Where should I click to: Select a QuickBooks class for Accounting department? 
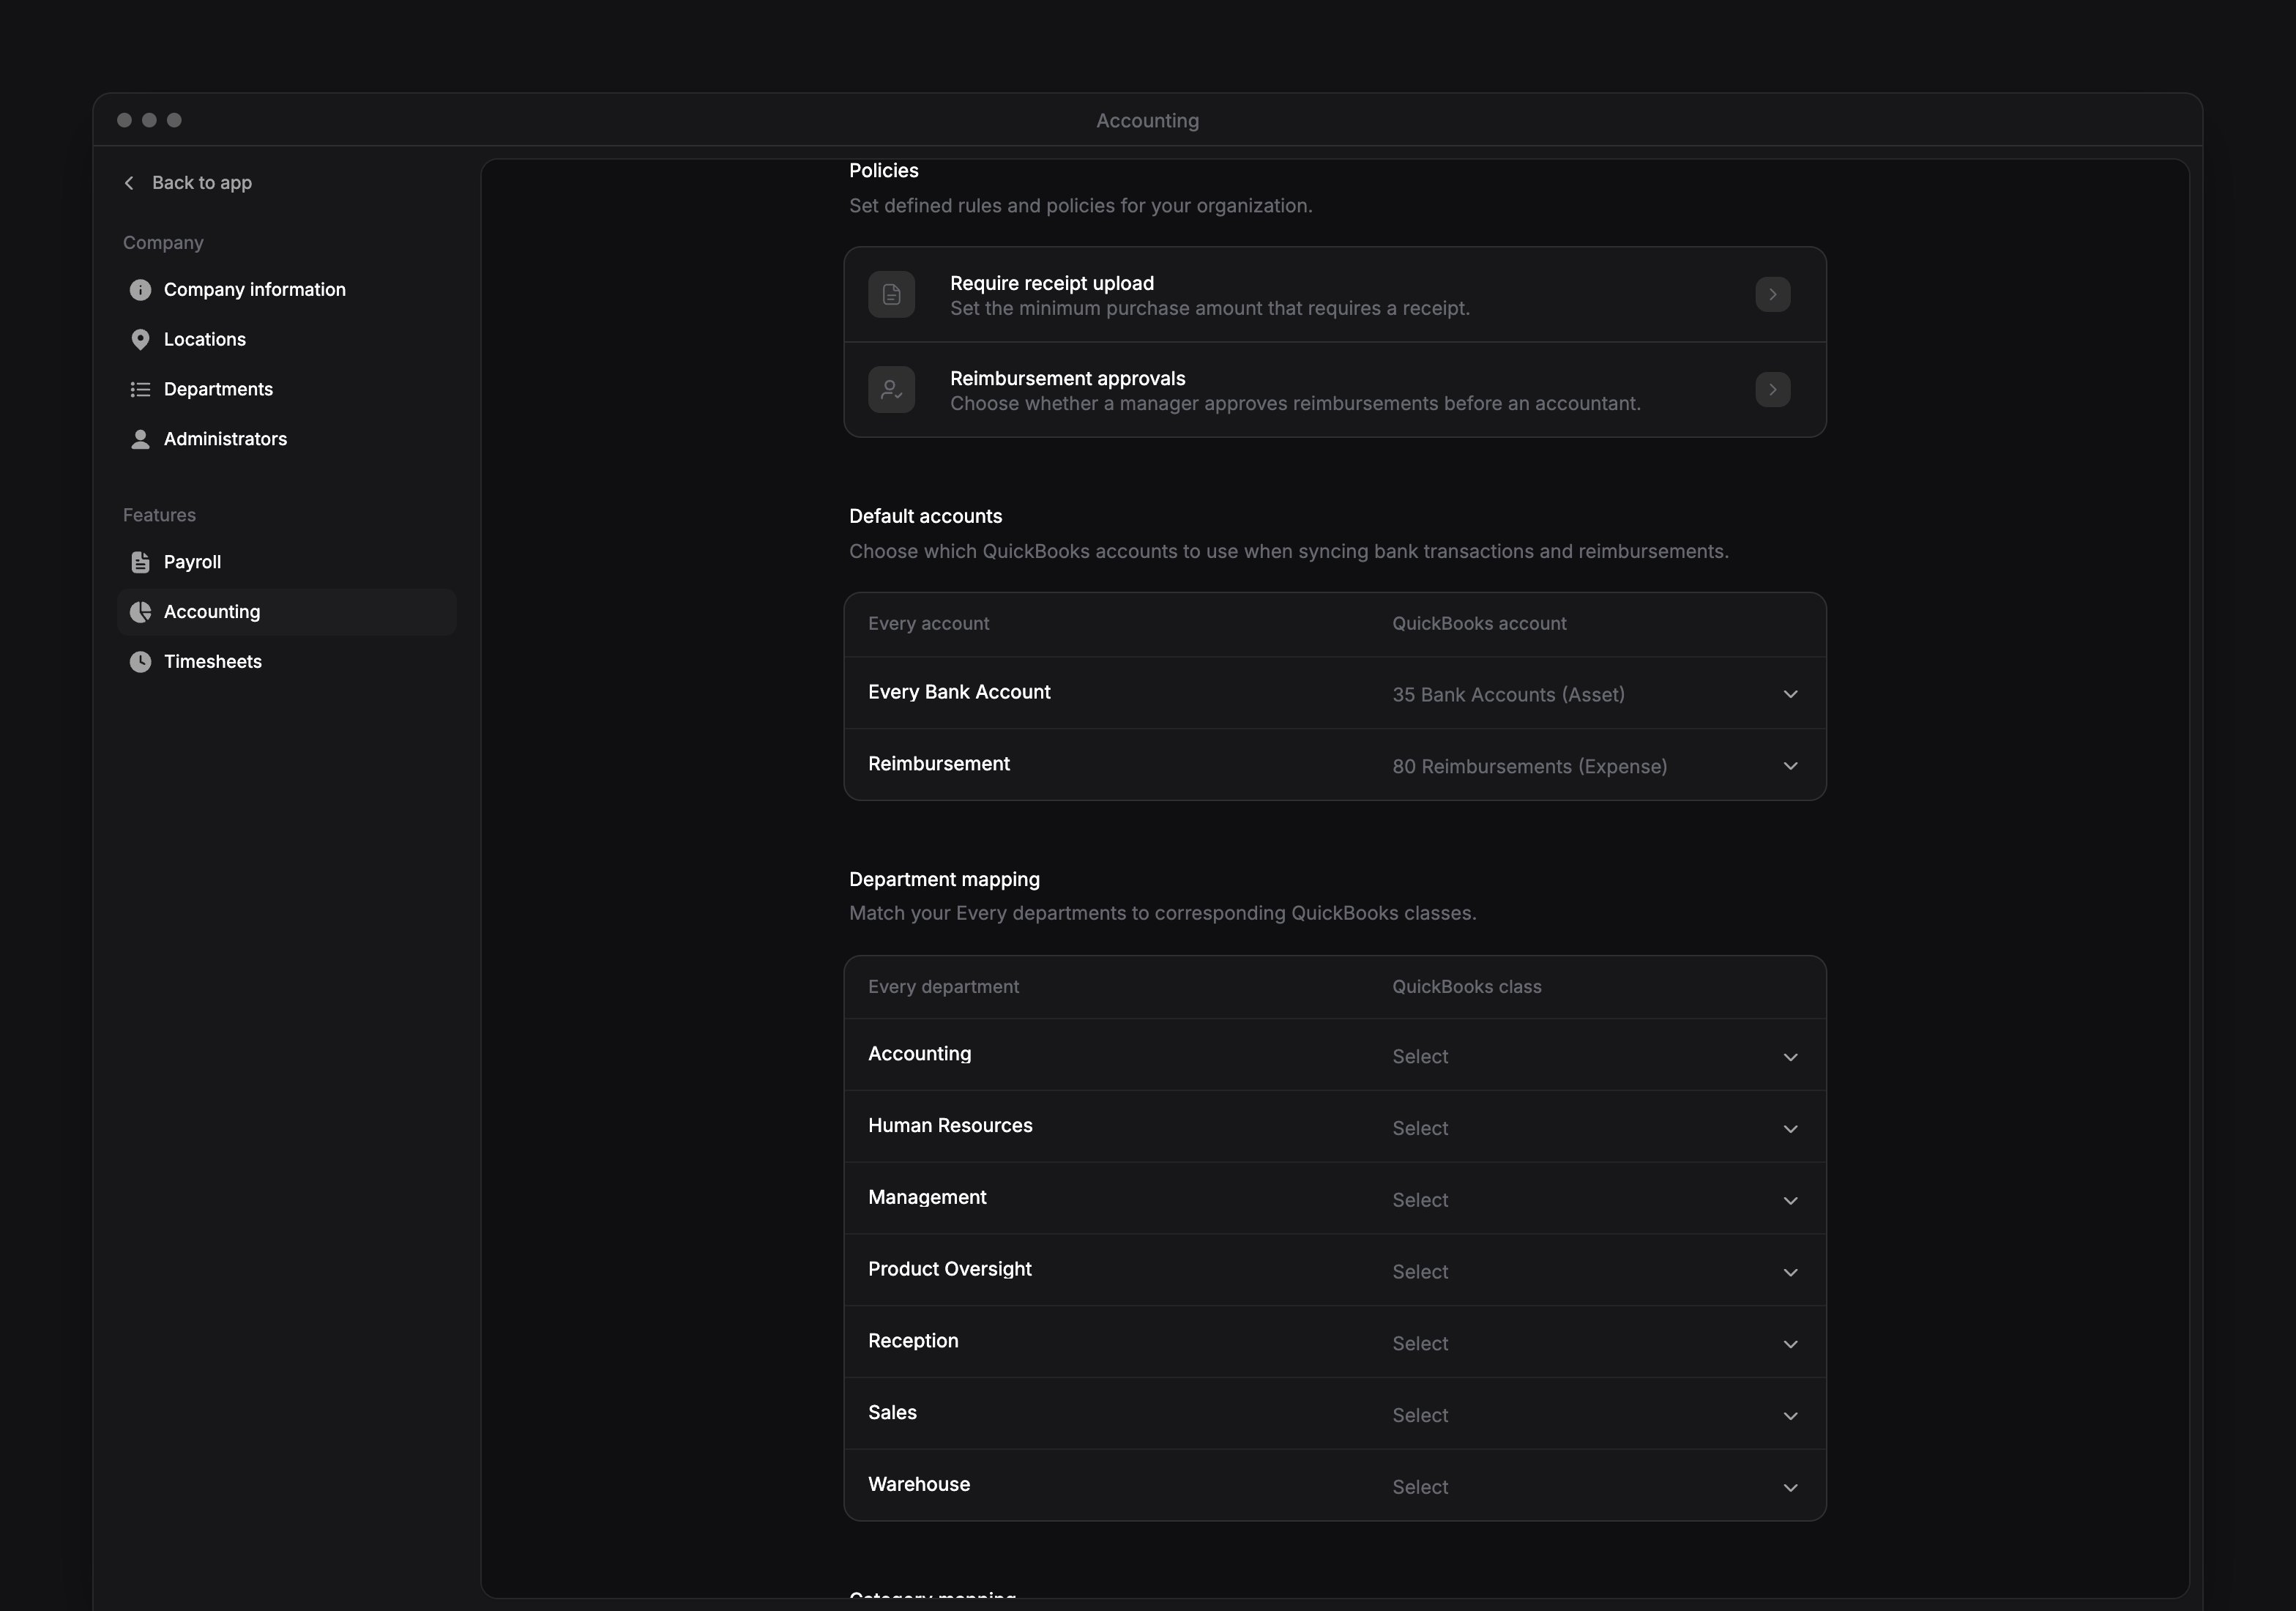pos(1596,1057)
